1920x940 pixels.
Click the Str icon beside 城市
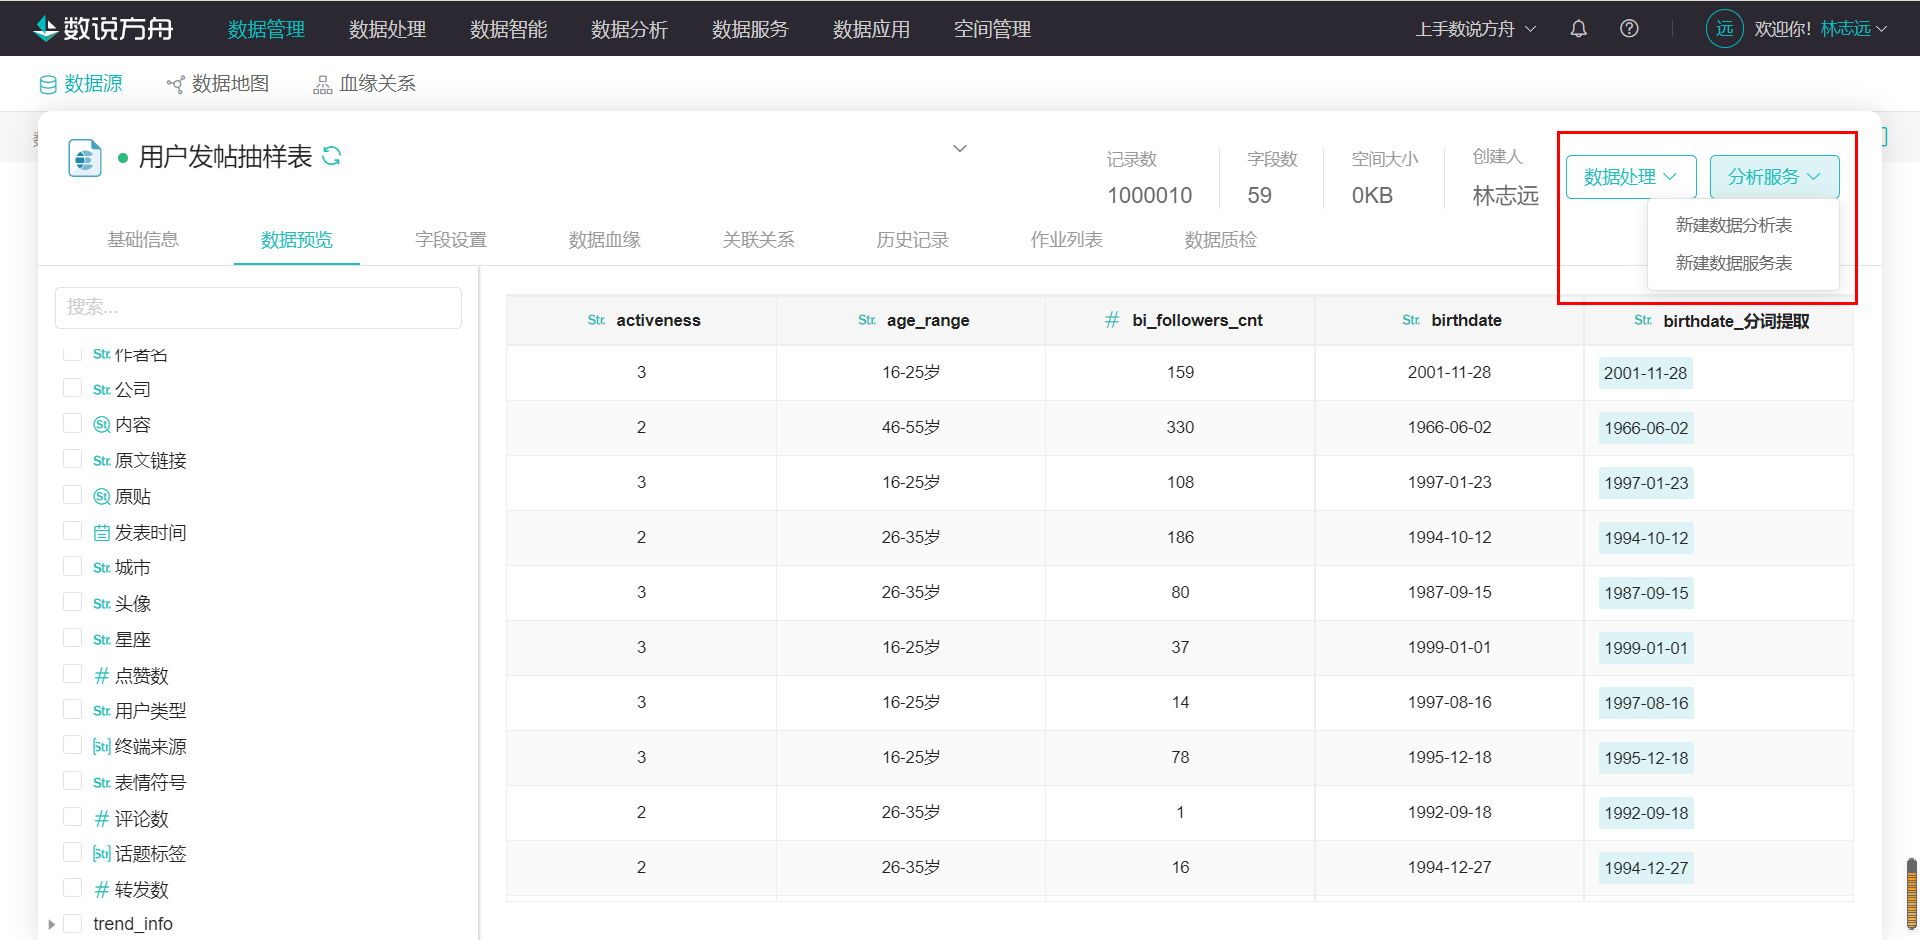click(x=102, y=568)
